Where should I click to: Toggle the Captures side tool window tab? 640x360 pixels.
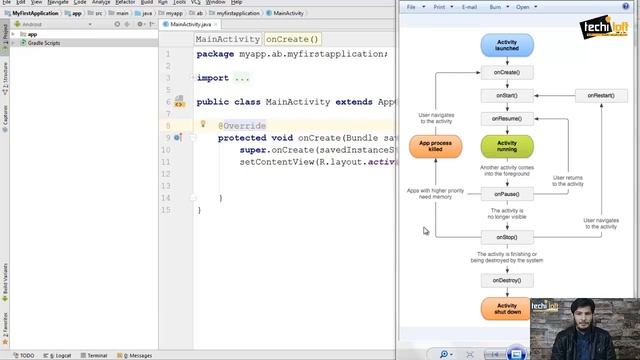[5, 118]
